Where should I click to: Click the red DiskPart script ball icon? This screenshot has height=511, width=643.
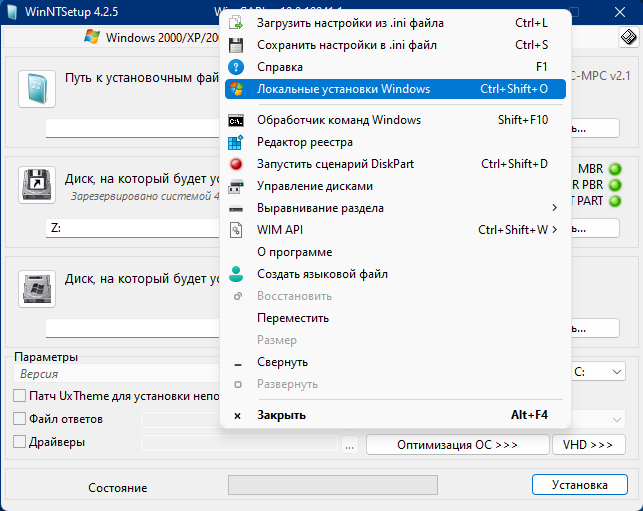click(236, 164)
